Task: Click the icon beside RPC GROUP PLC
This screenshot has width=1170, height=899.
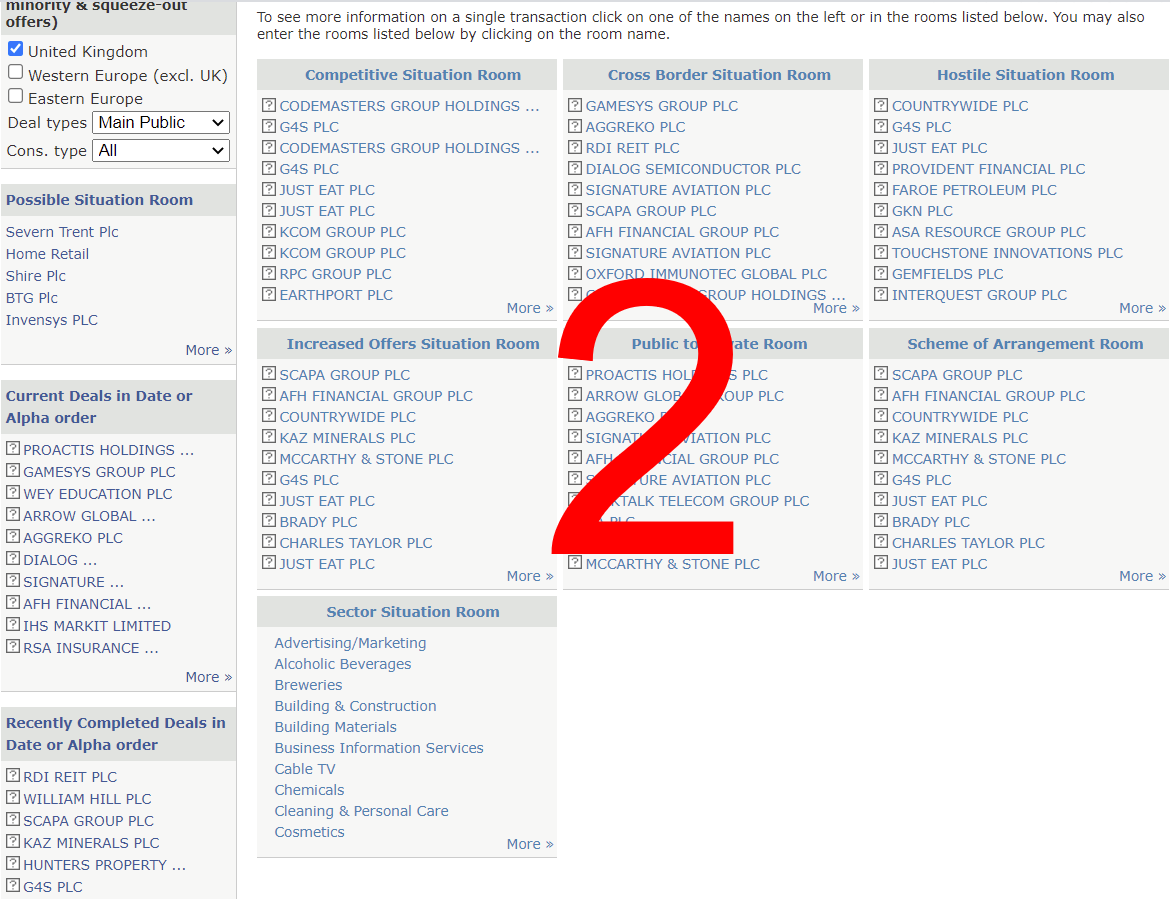Action: coord(269,273)
